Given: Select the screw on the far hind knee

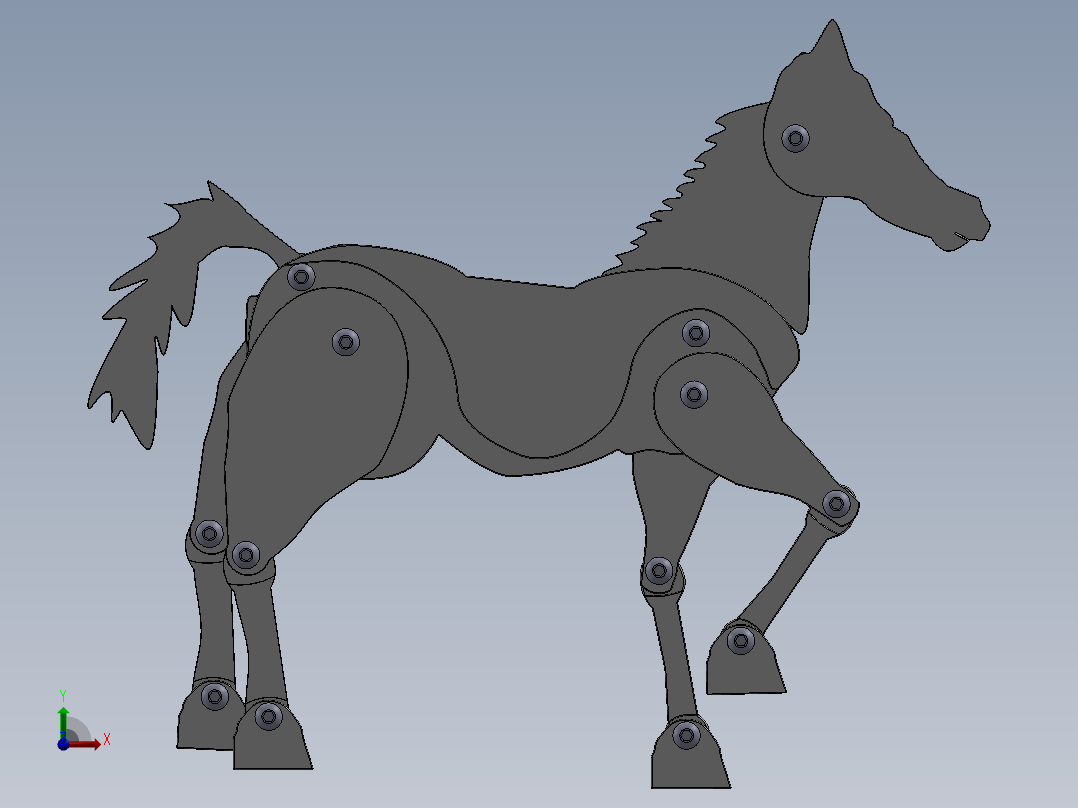Looking at the screenshot, I should coord(209,534).
